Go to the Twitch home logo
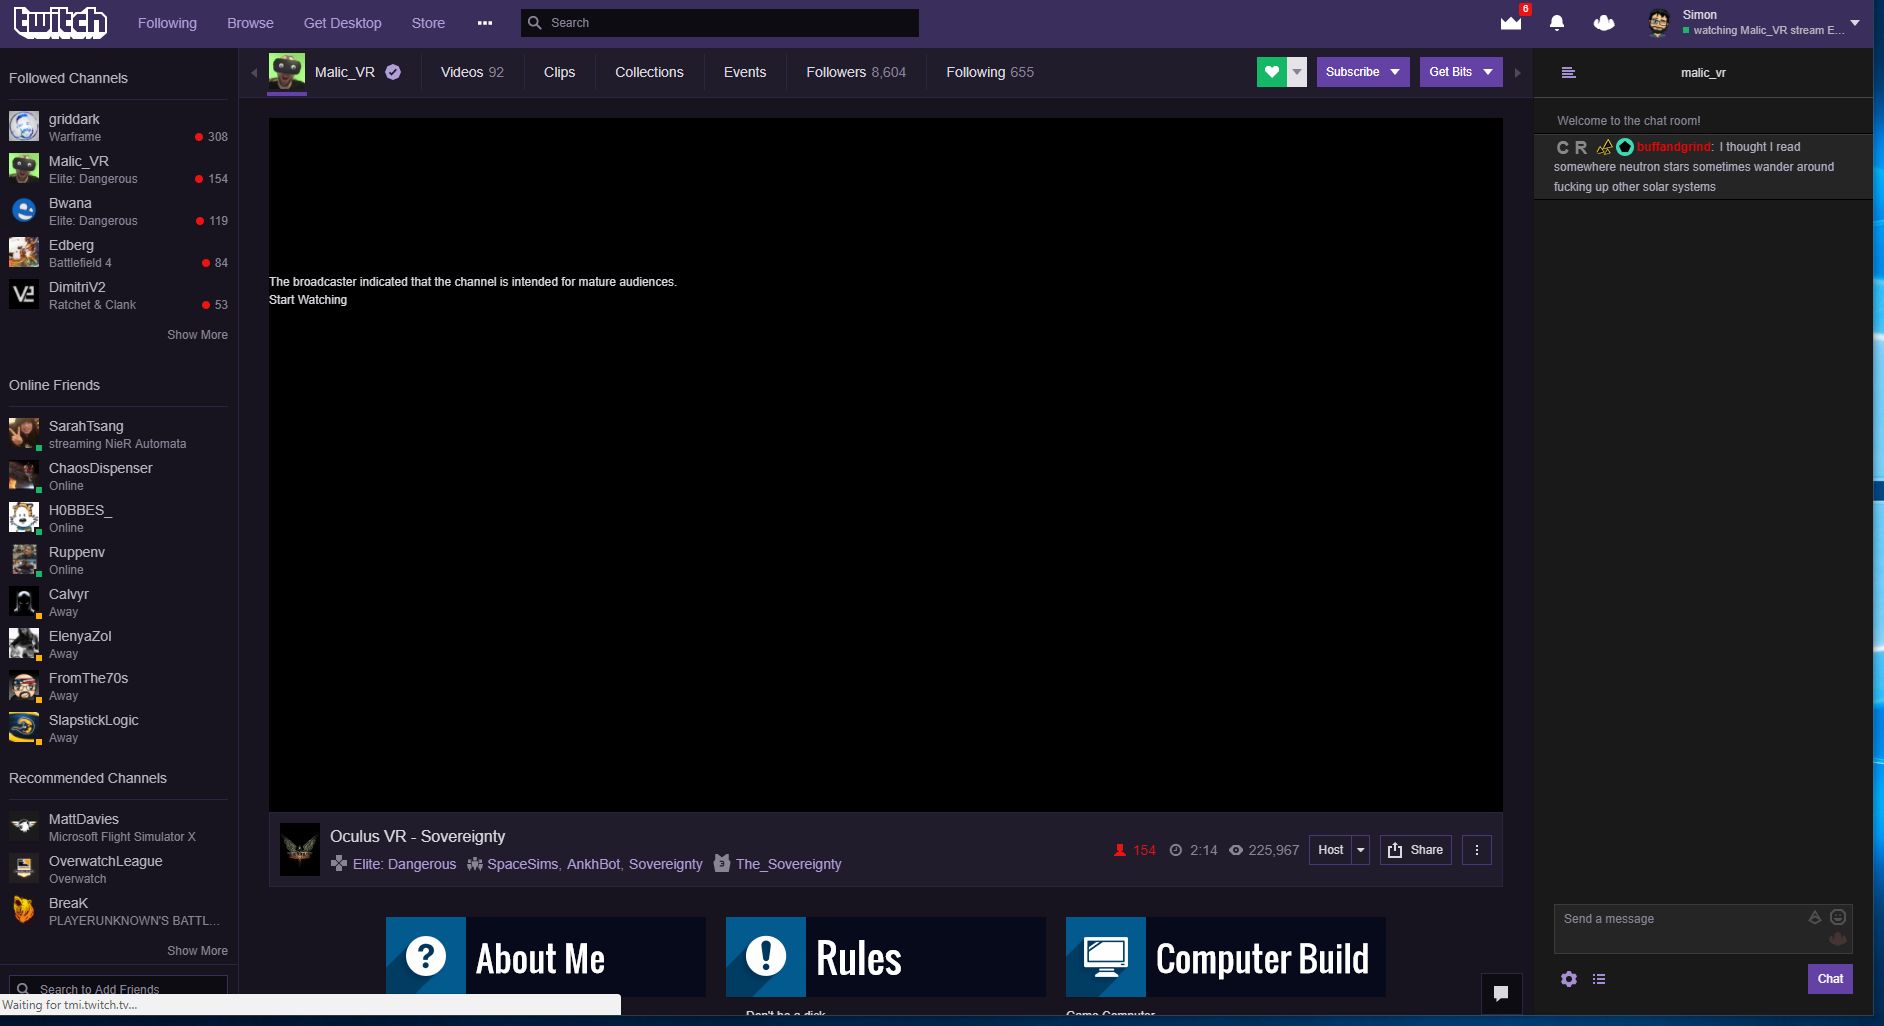 point(60,22)
